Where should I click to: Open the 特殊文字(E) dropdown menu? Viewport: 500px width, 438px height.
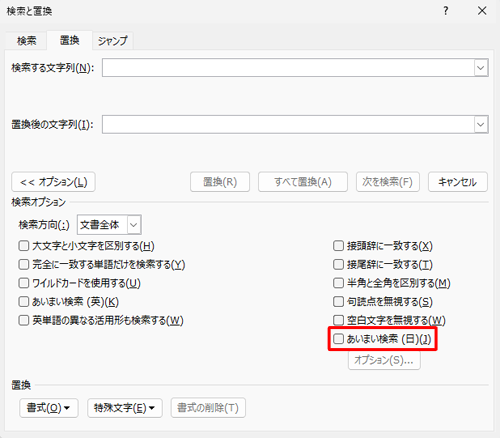click(x=125, y=408)
